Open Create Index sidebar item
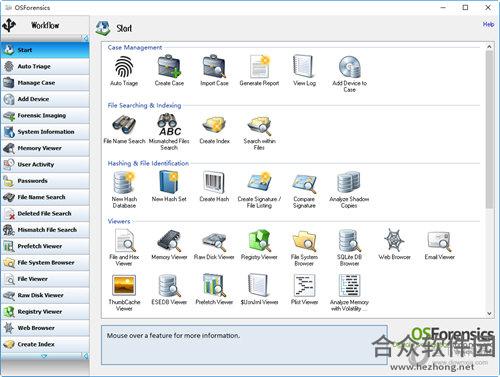The width and height of the screenshot is (500, 377). point(45,344)
